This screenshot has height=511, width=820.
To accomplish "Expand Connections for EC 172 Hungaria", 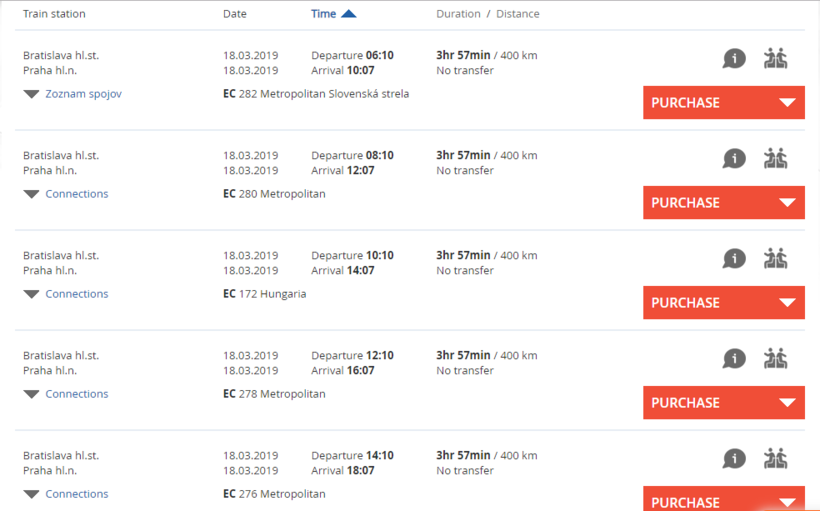I will (76, 294).
